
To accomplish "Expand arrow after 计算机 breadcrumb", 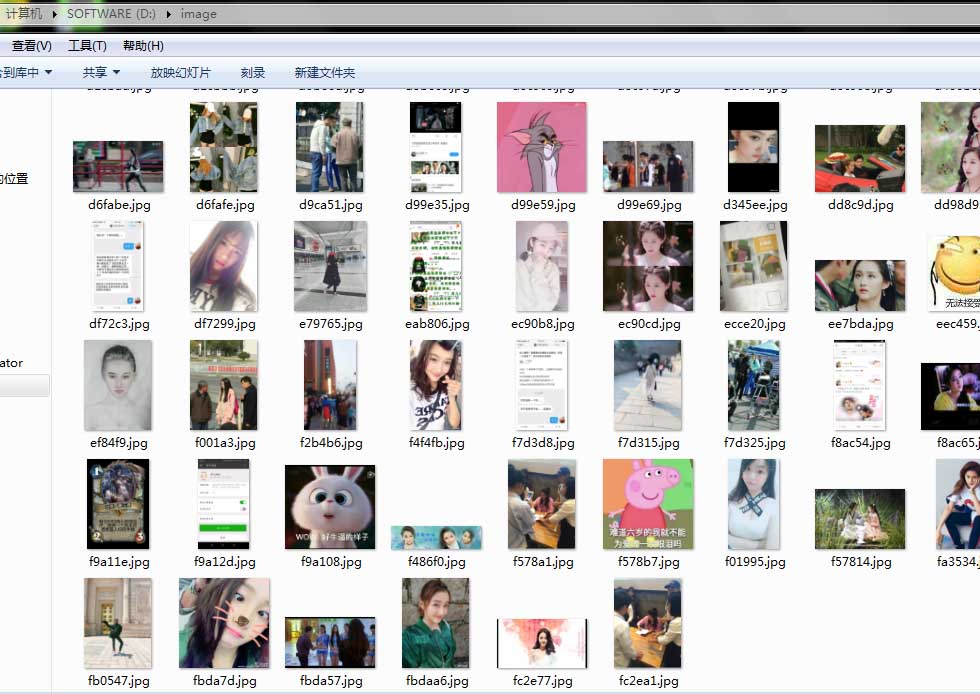I will pyautogui.click(x=54, y=14).
